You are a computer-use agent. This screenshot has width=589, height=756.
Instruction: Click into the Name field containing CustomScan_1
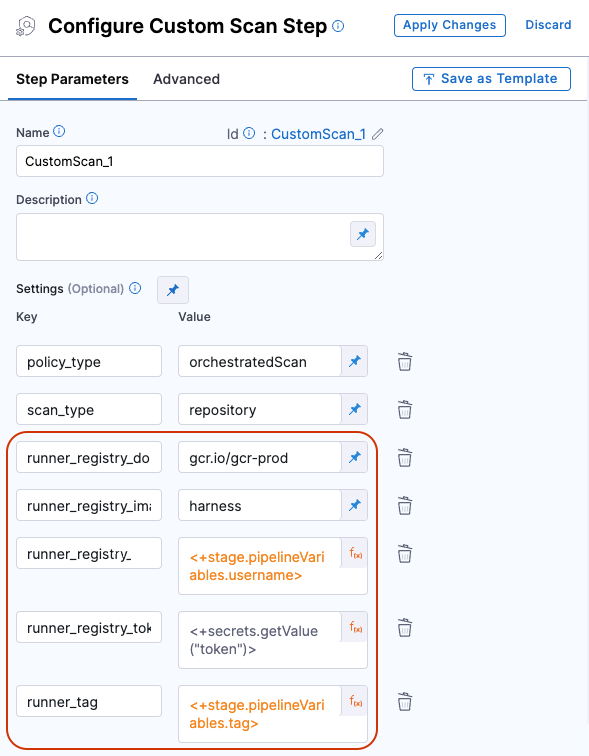point(200,161)
